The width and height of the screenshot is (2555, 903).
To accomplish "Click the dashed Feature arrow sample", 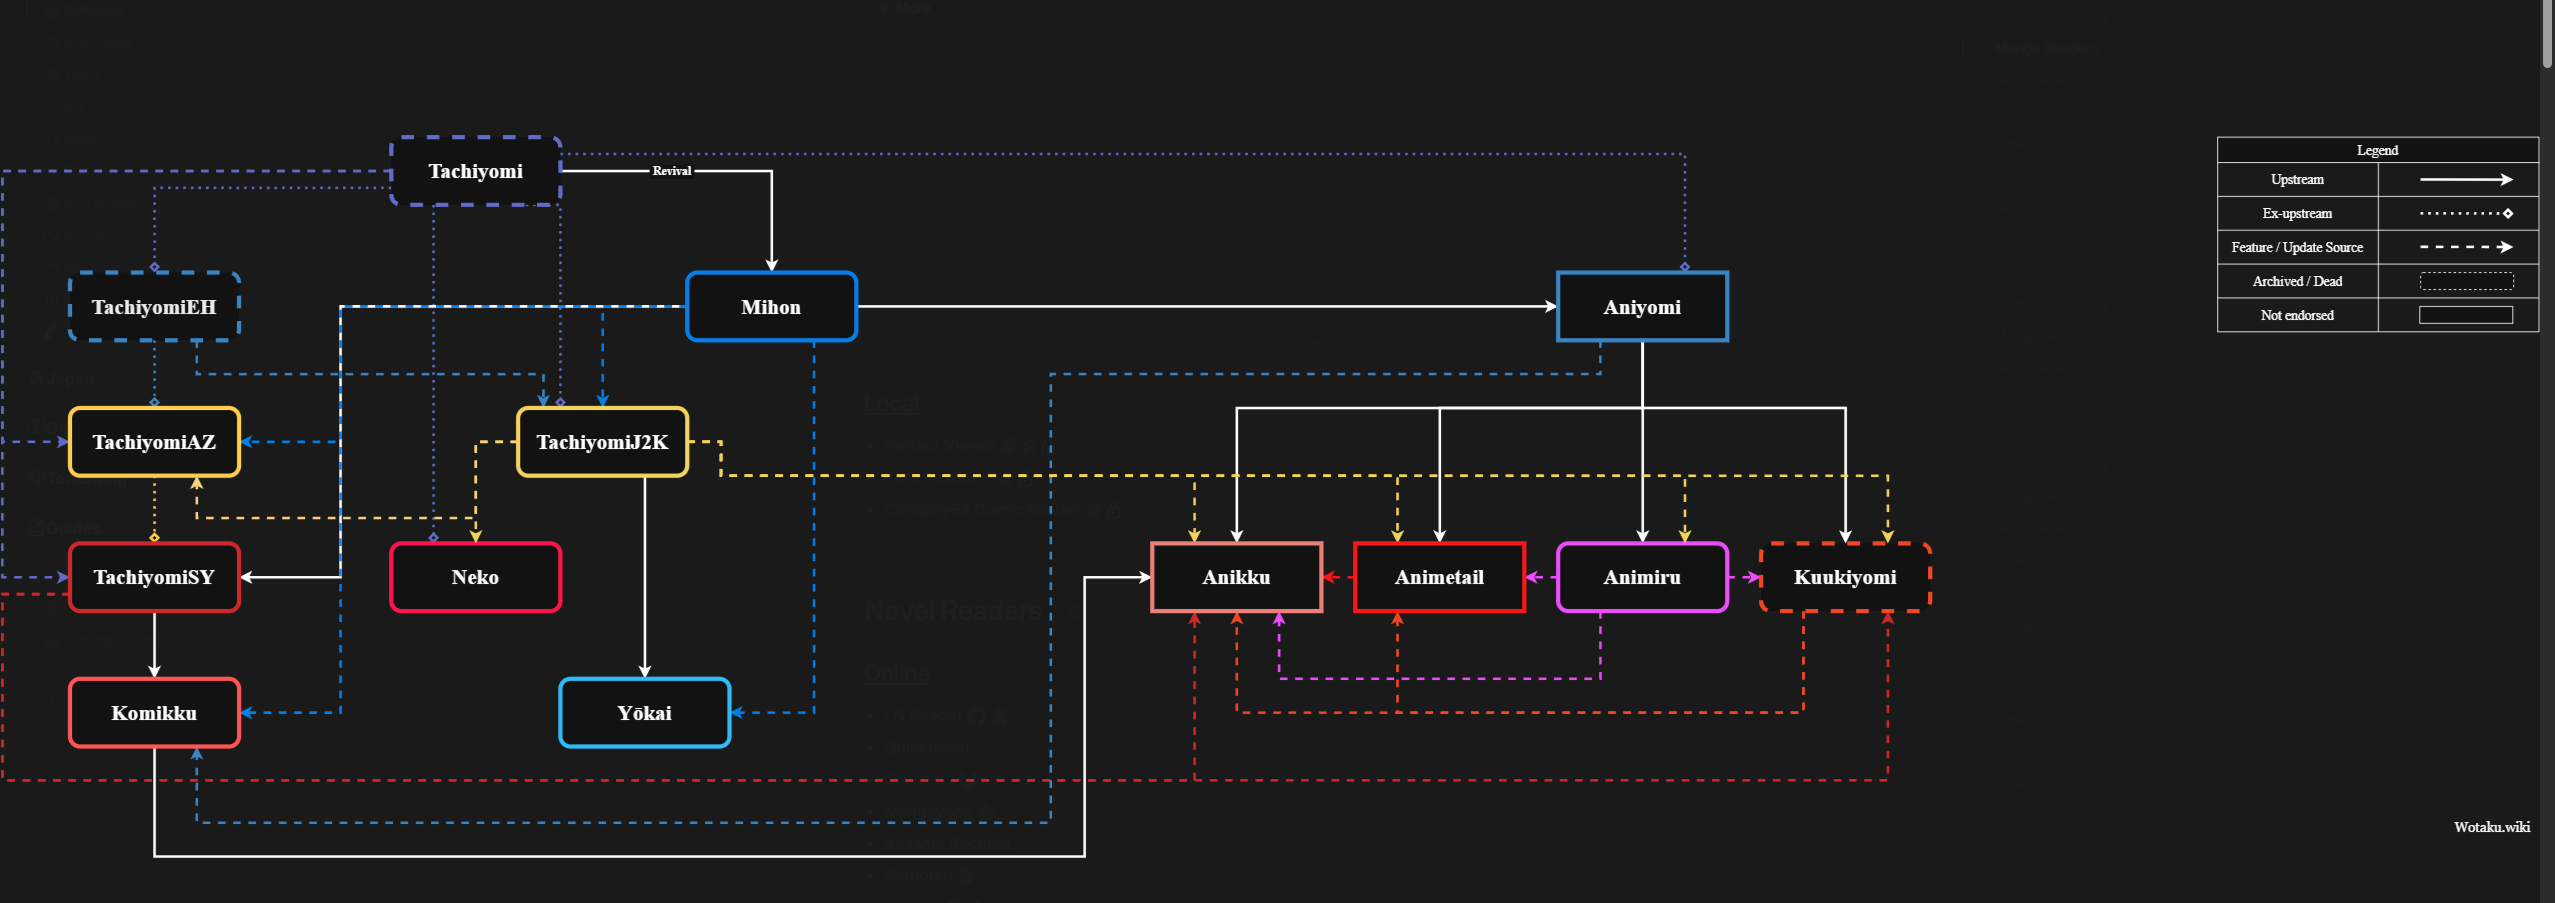I will 2465,247.
